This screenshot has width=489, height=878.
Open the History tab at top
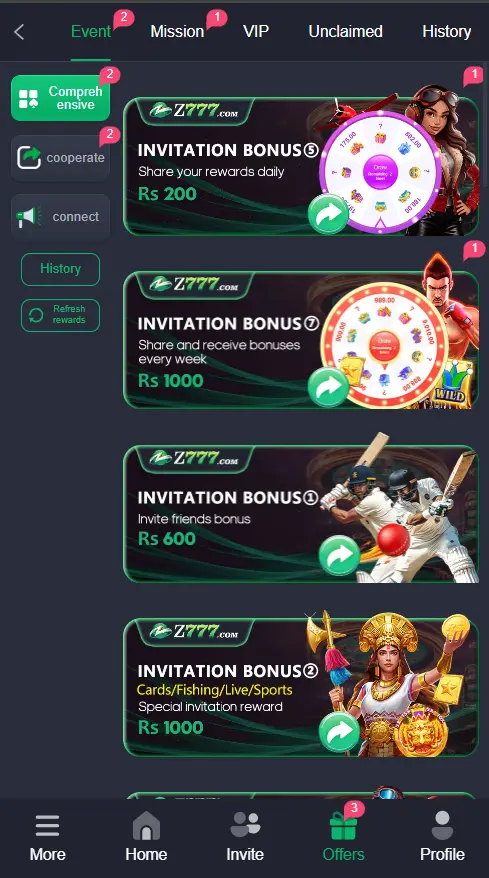click(x=446, y=31)
